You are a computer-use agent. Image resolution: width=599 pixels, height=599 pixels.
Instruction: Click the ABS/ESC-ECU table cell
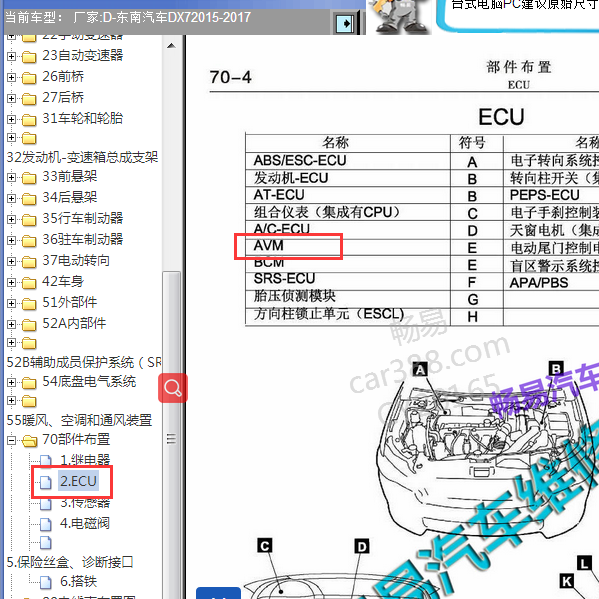click(347, 160)
